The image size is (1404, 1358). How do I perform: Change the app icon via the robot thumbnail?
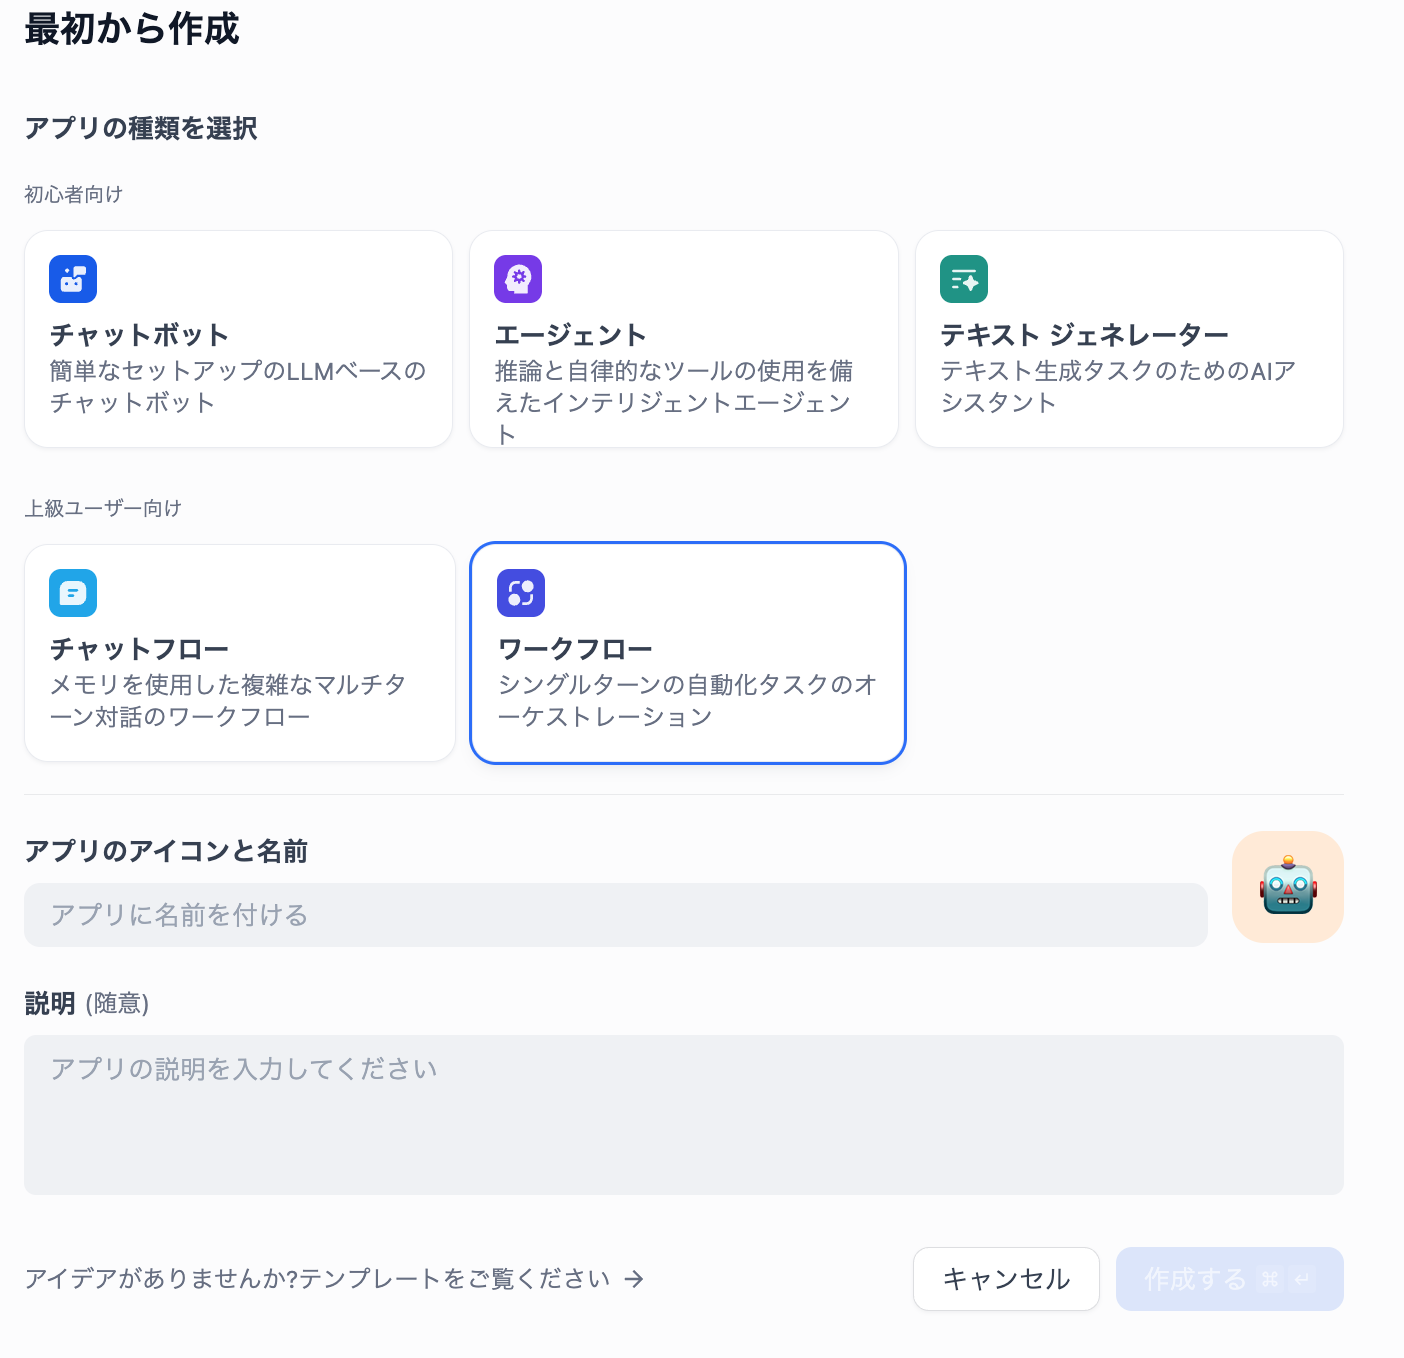tap(1288, 887)
